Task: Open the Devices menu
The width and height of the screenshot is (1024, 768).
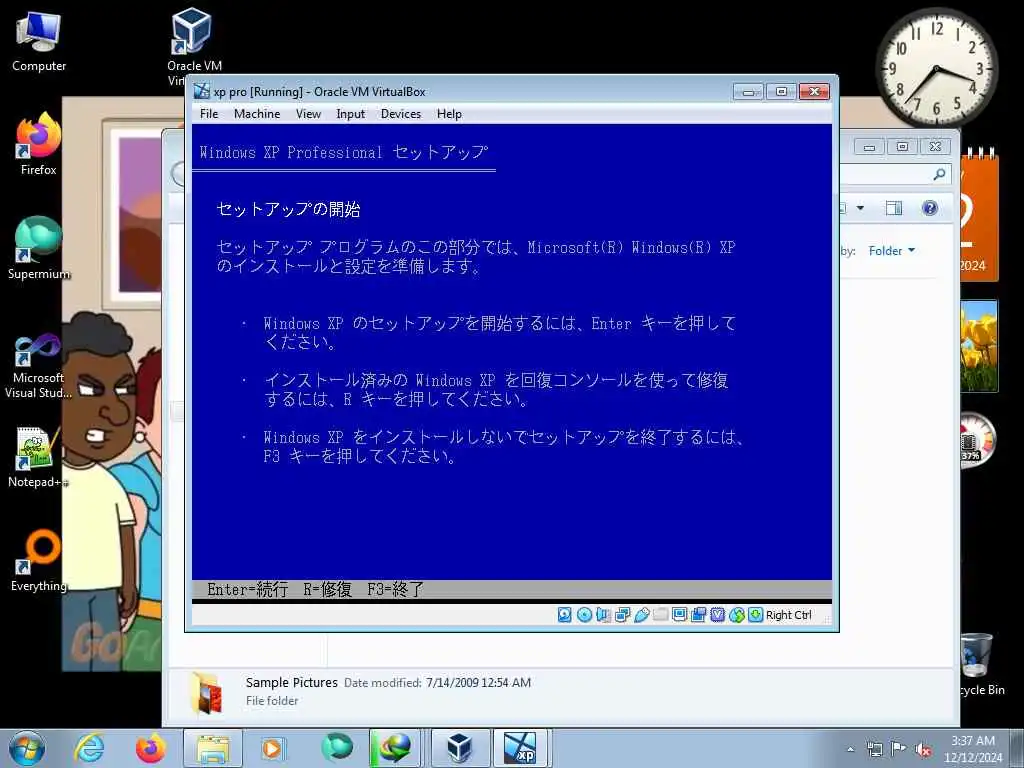Action: (x=401, y=114)
